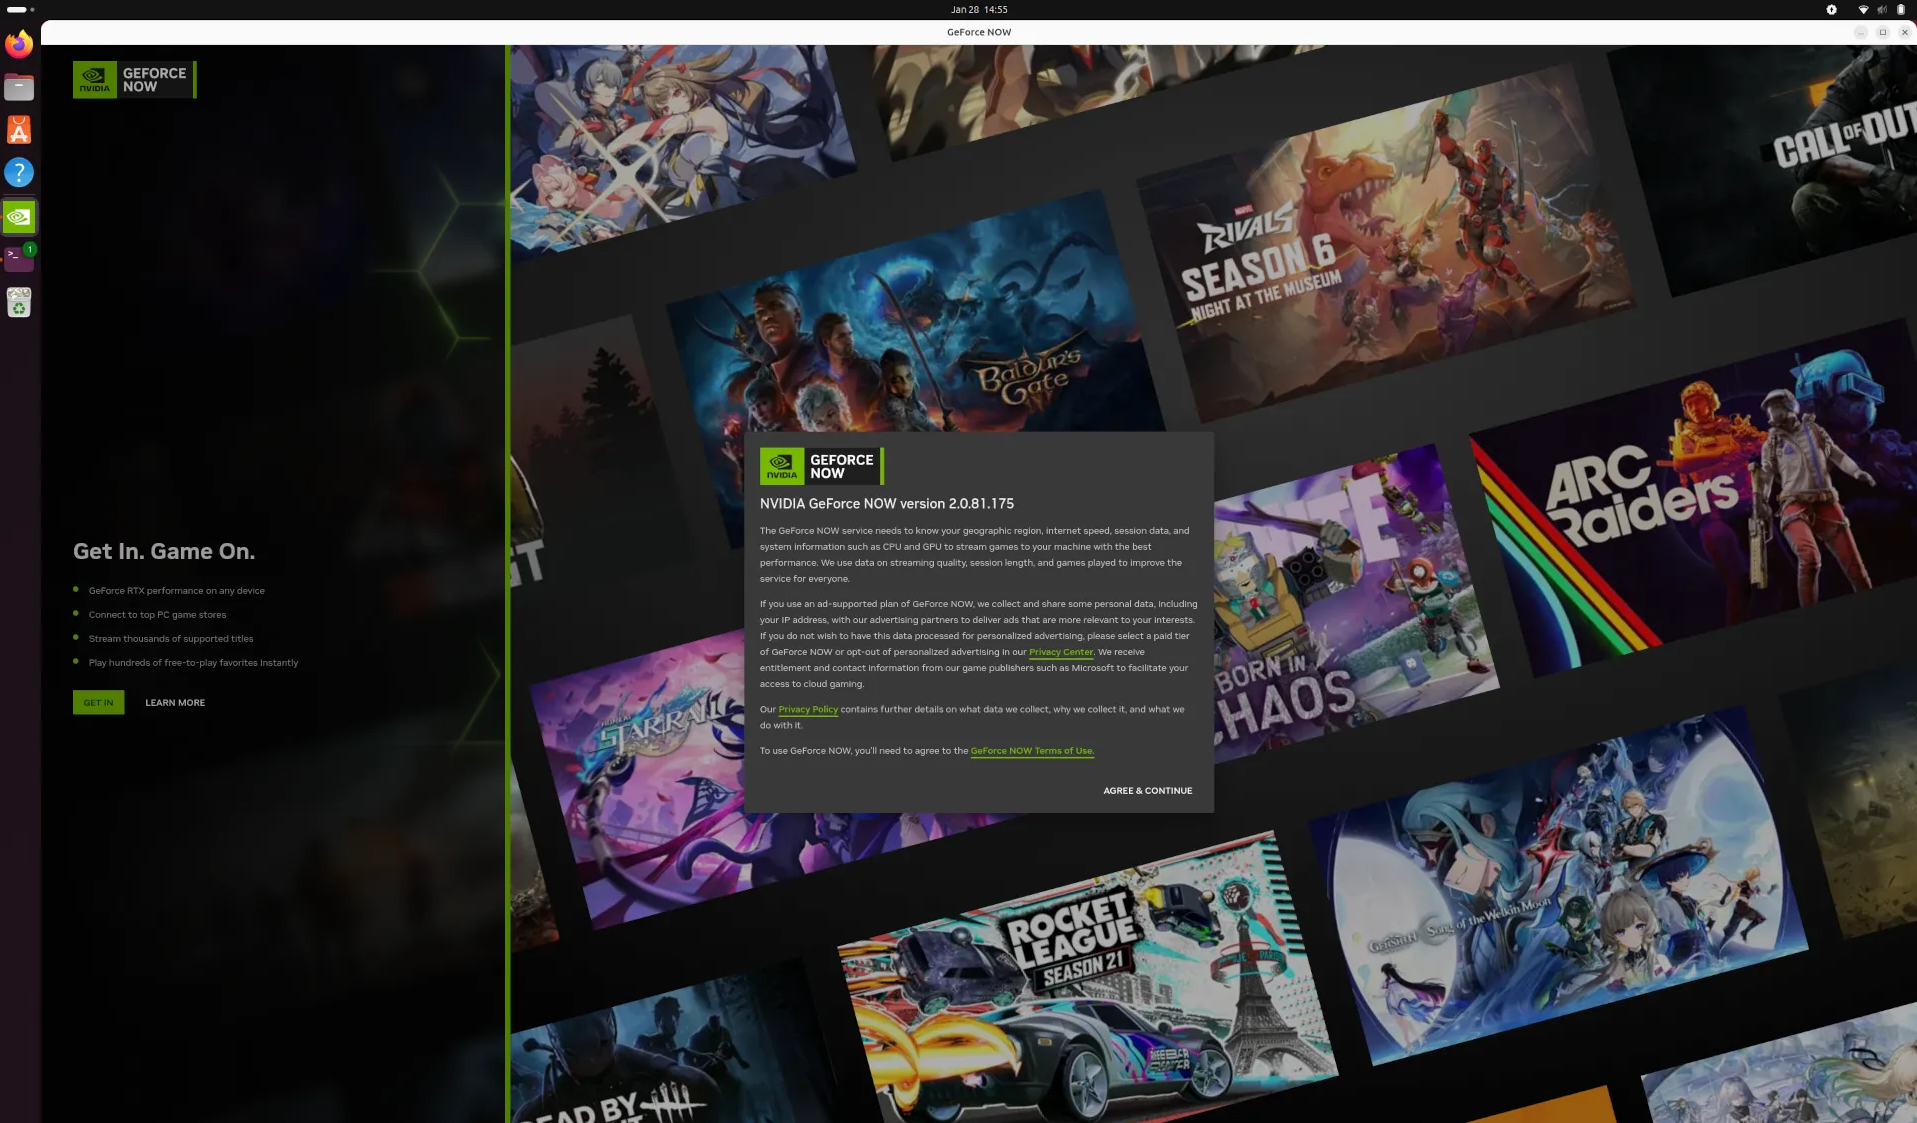Open the volume tray icon
This screenshot has height=1123, width=1917.
(x=1882, y=9)
